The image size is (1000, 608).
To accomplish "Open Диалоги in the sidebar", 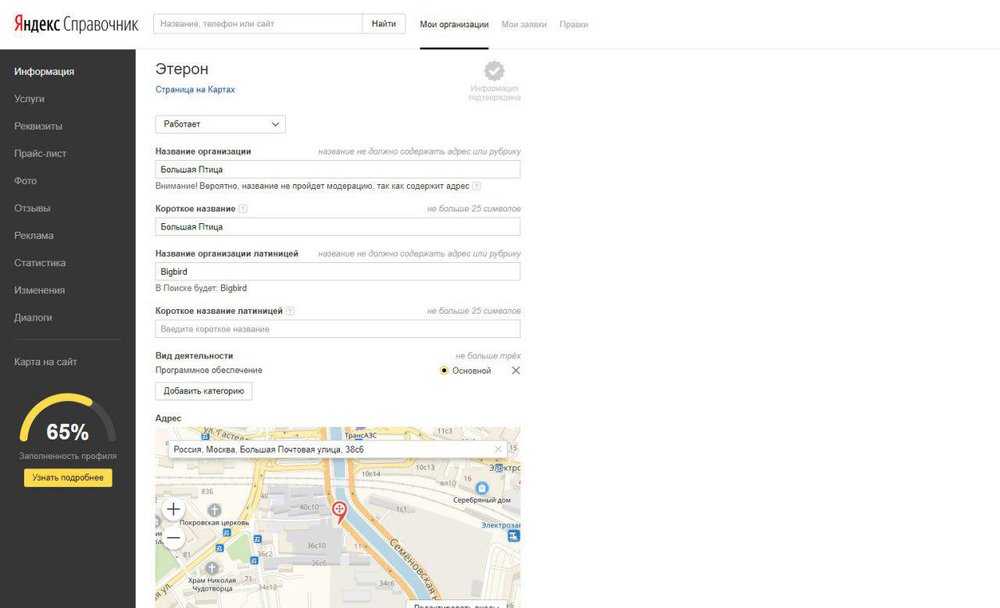I will (x=33, y=318).
